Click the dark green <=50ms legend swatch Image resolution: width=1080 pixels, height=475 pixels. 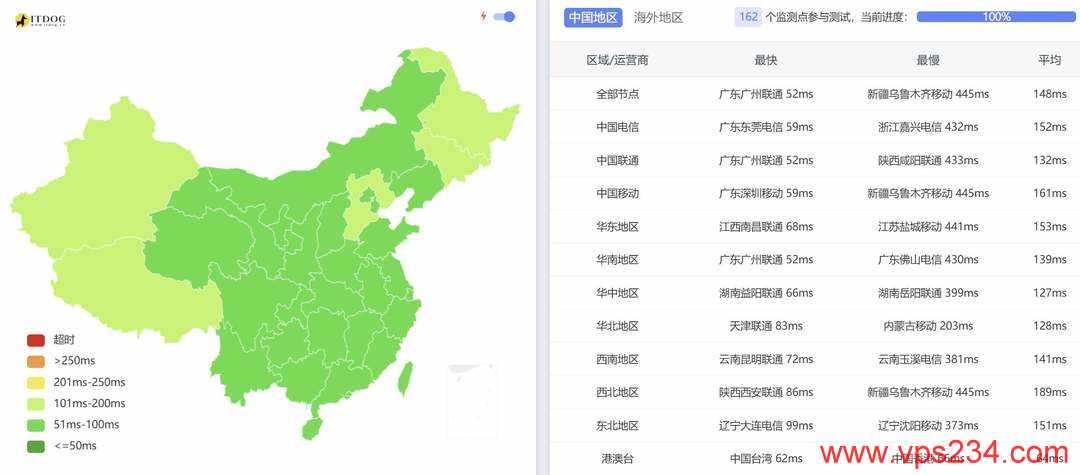pos(36,447)
